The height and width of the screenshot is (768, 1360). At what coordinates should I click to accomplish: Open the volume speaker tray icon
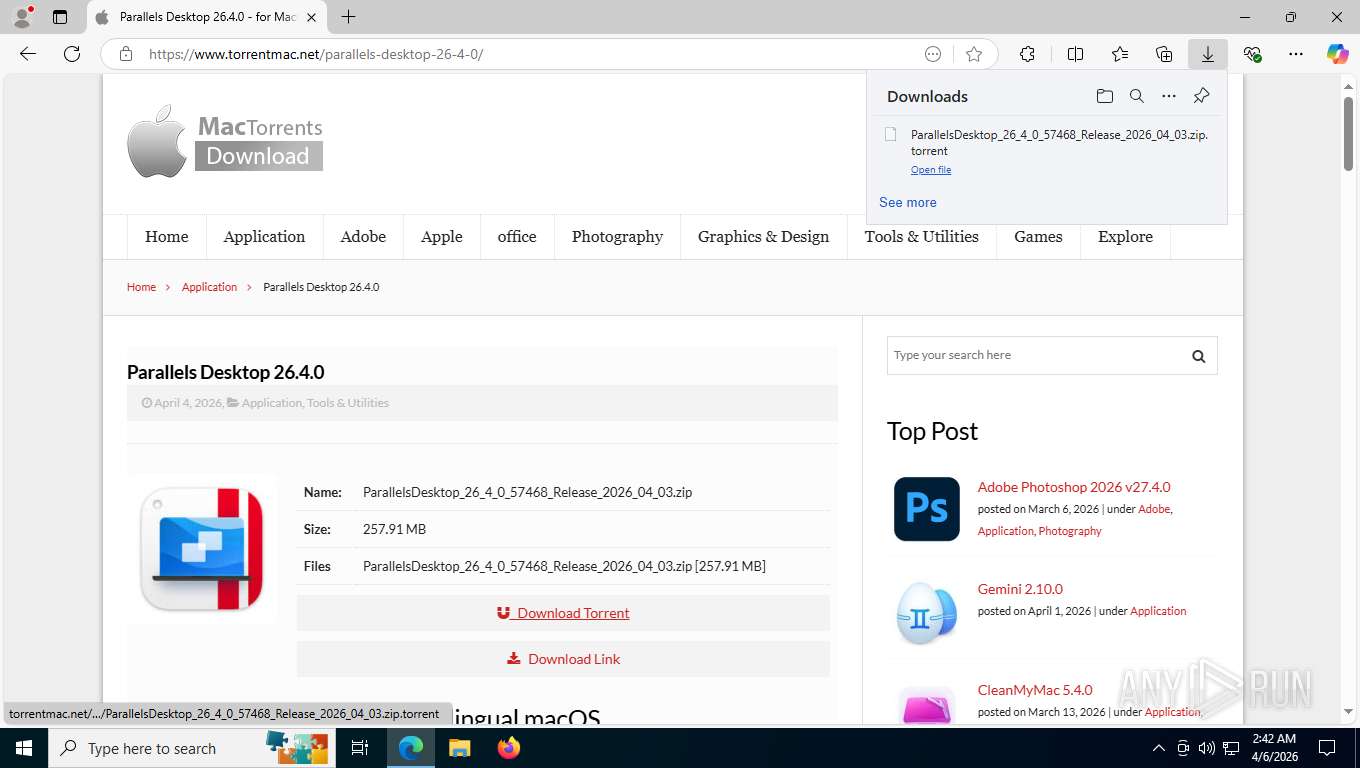pos(1207,748)
